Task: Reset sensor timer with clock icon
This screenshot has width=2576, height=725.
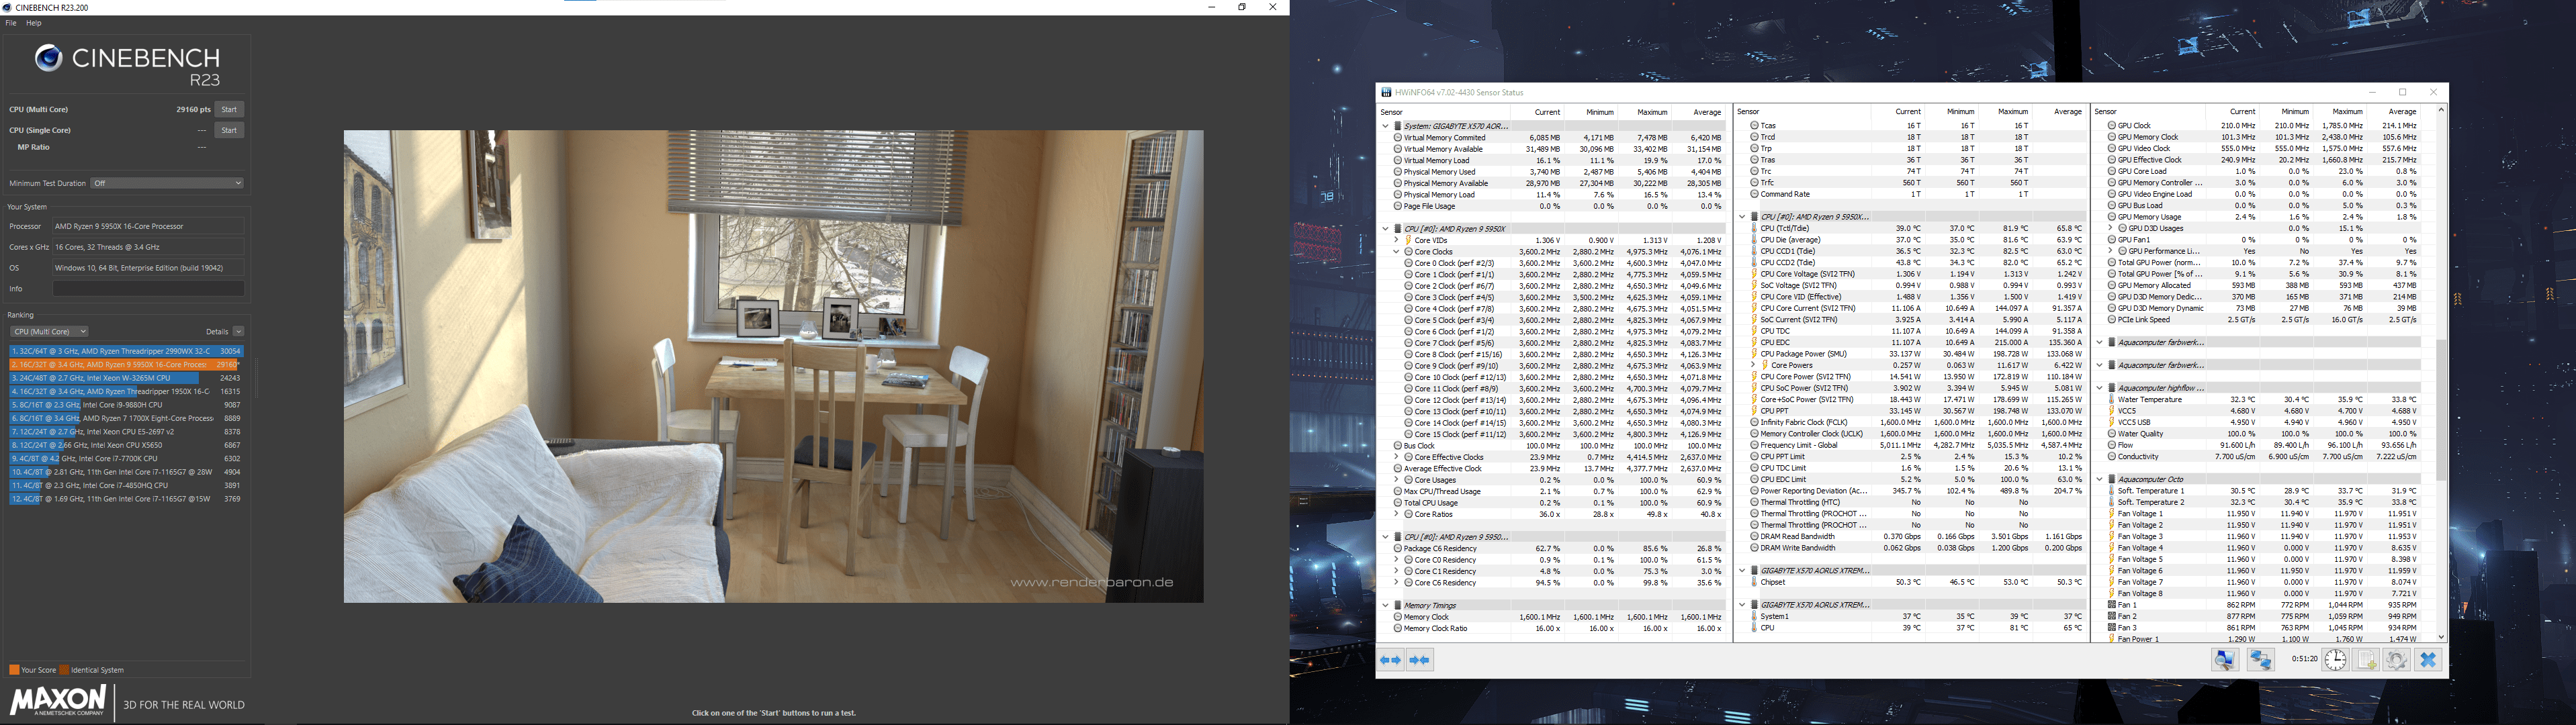Action: 2335,660
